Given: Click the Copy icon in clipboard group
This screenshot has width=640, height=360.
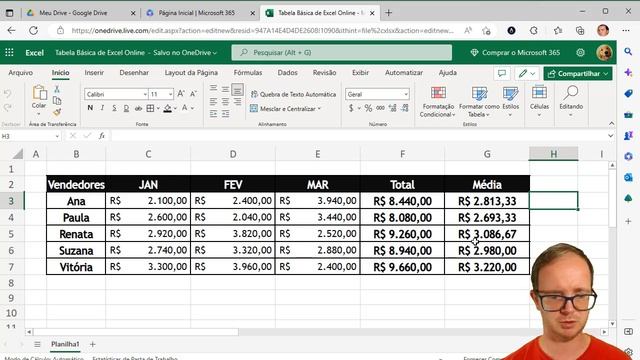Looking at the screenshot, I should (57, 100).
